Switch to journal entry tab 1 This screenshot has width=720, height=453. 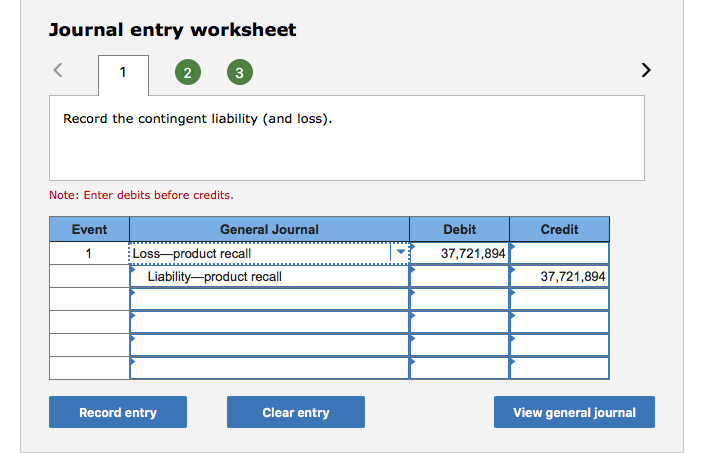click(123, 75)
